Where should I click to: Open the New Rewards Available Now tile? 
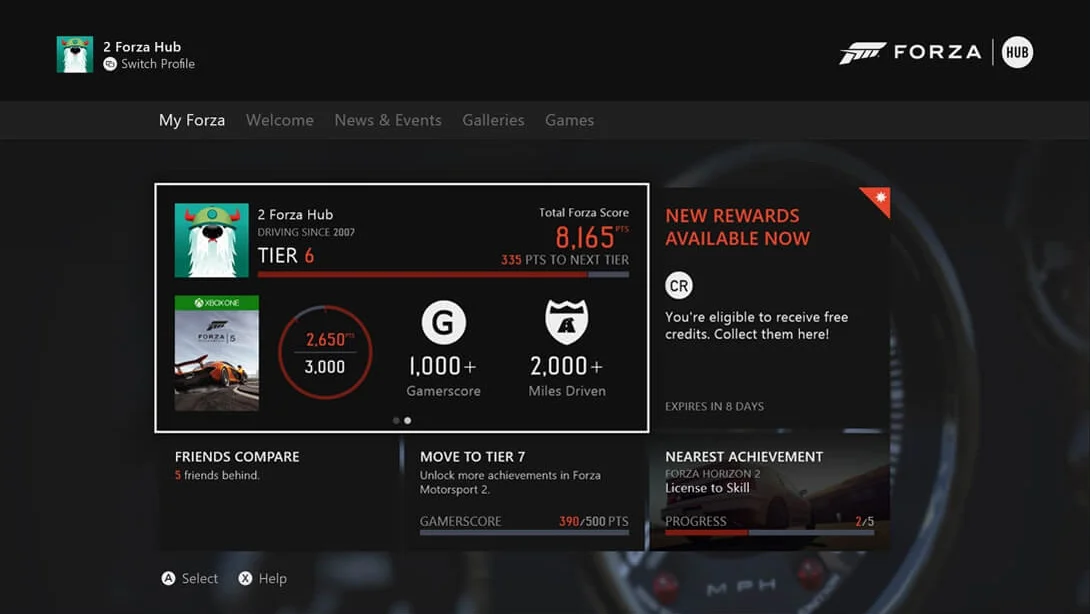click(770, 308)
